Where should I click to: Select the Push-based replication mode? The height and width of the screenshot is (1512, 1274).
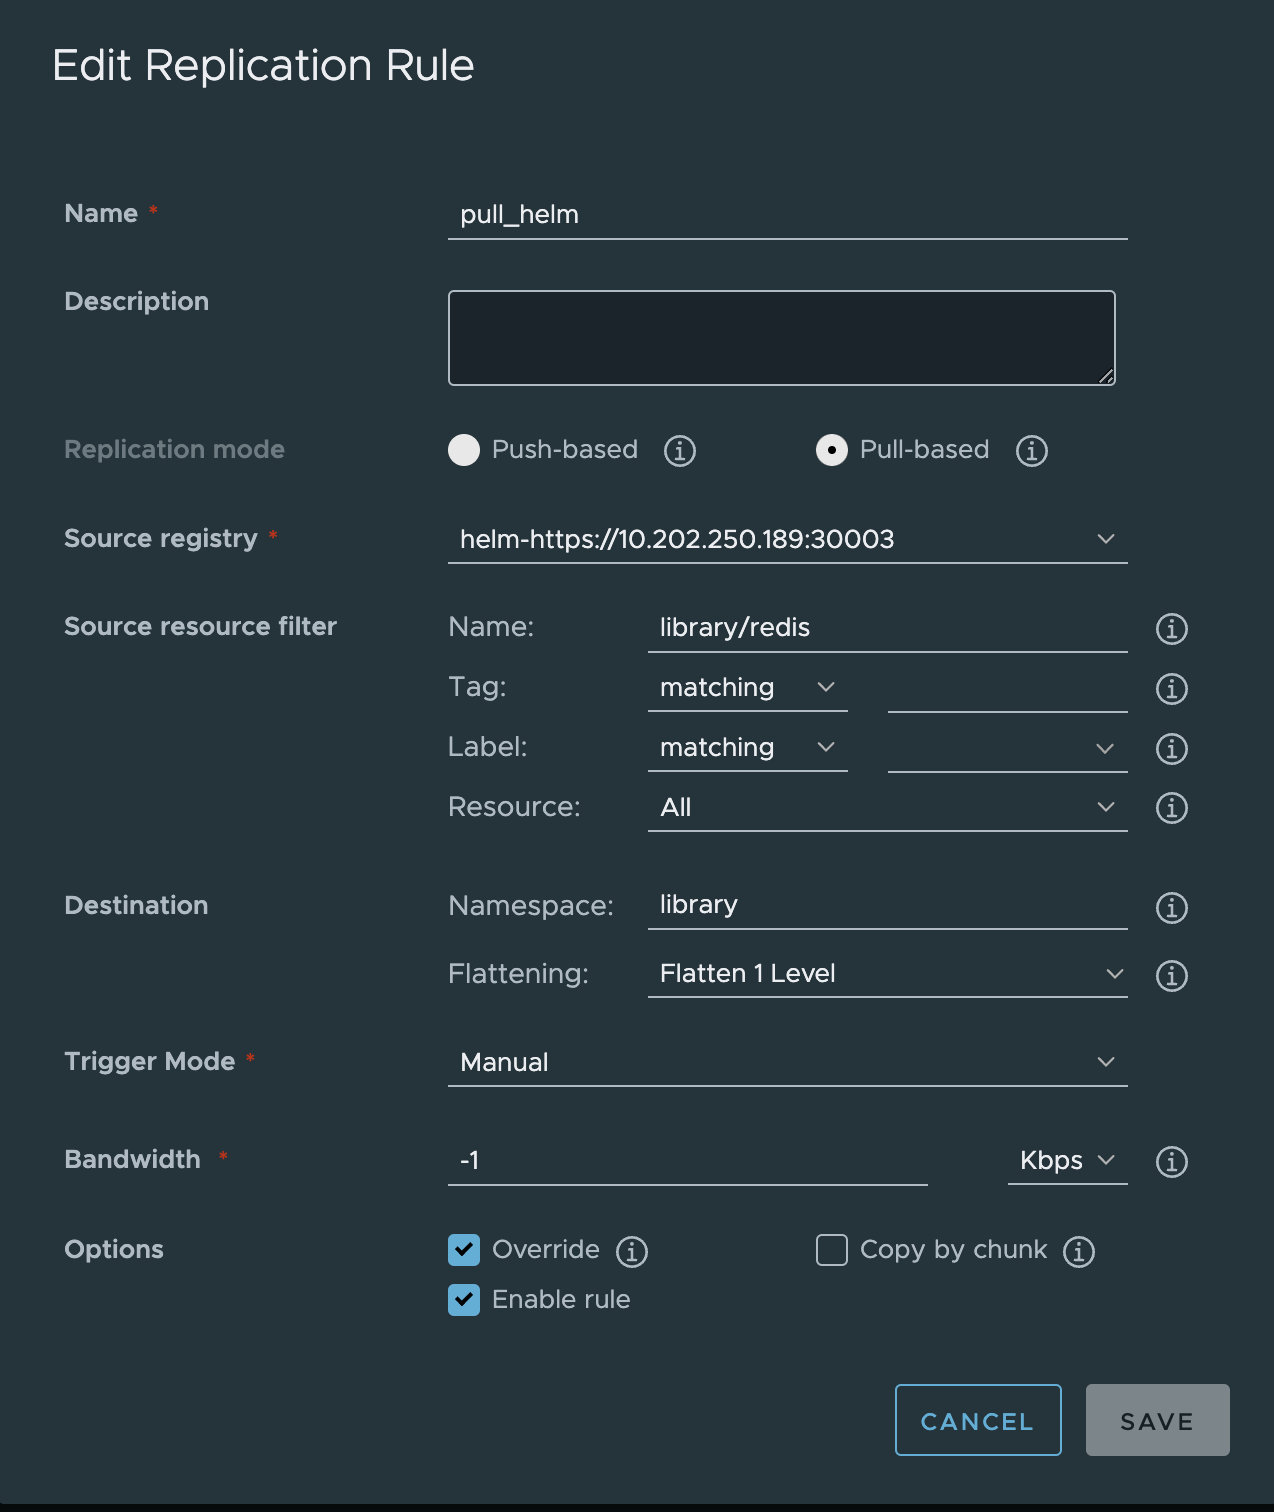pos(463,451)
